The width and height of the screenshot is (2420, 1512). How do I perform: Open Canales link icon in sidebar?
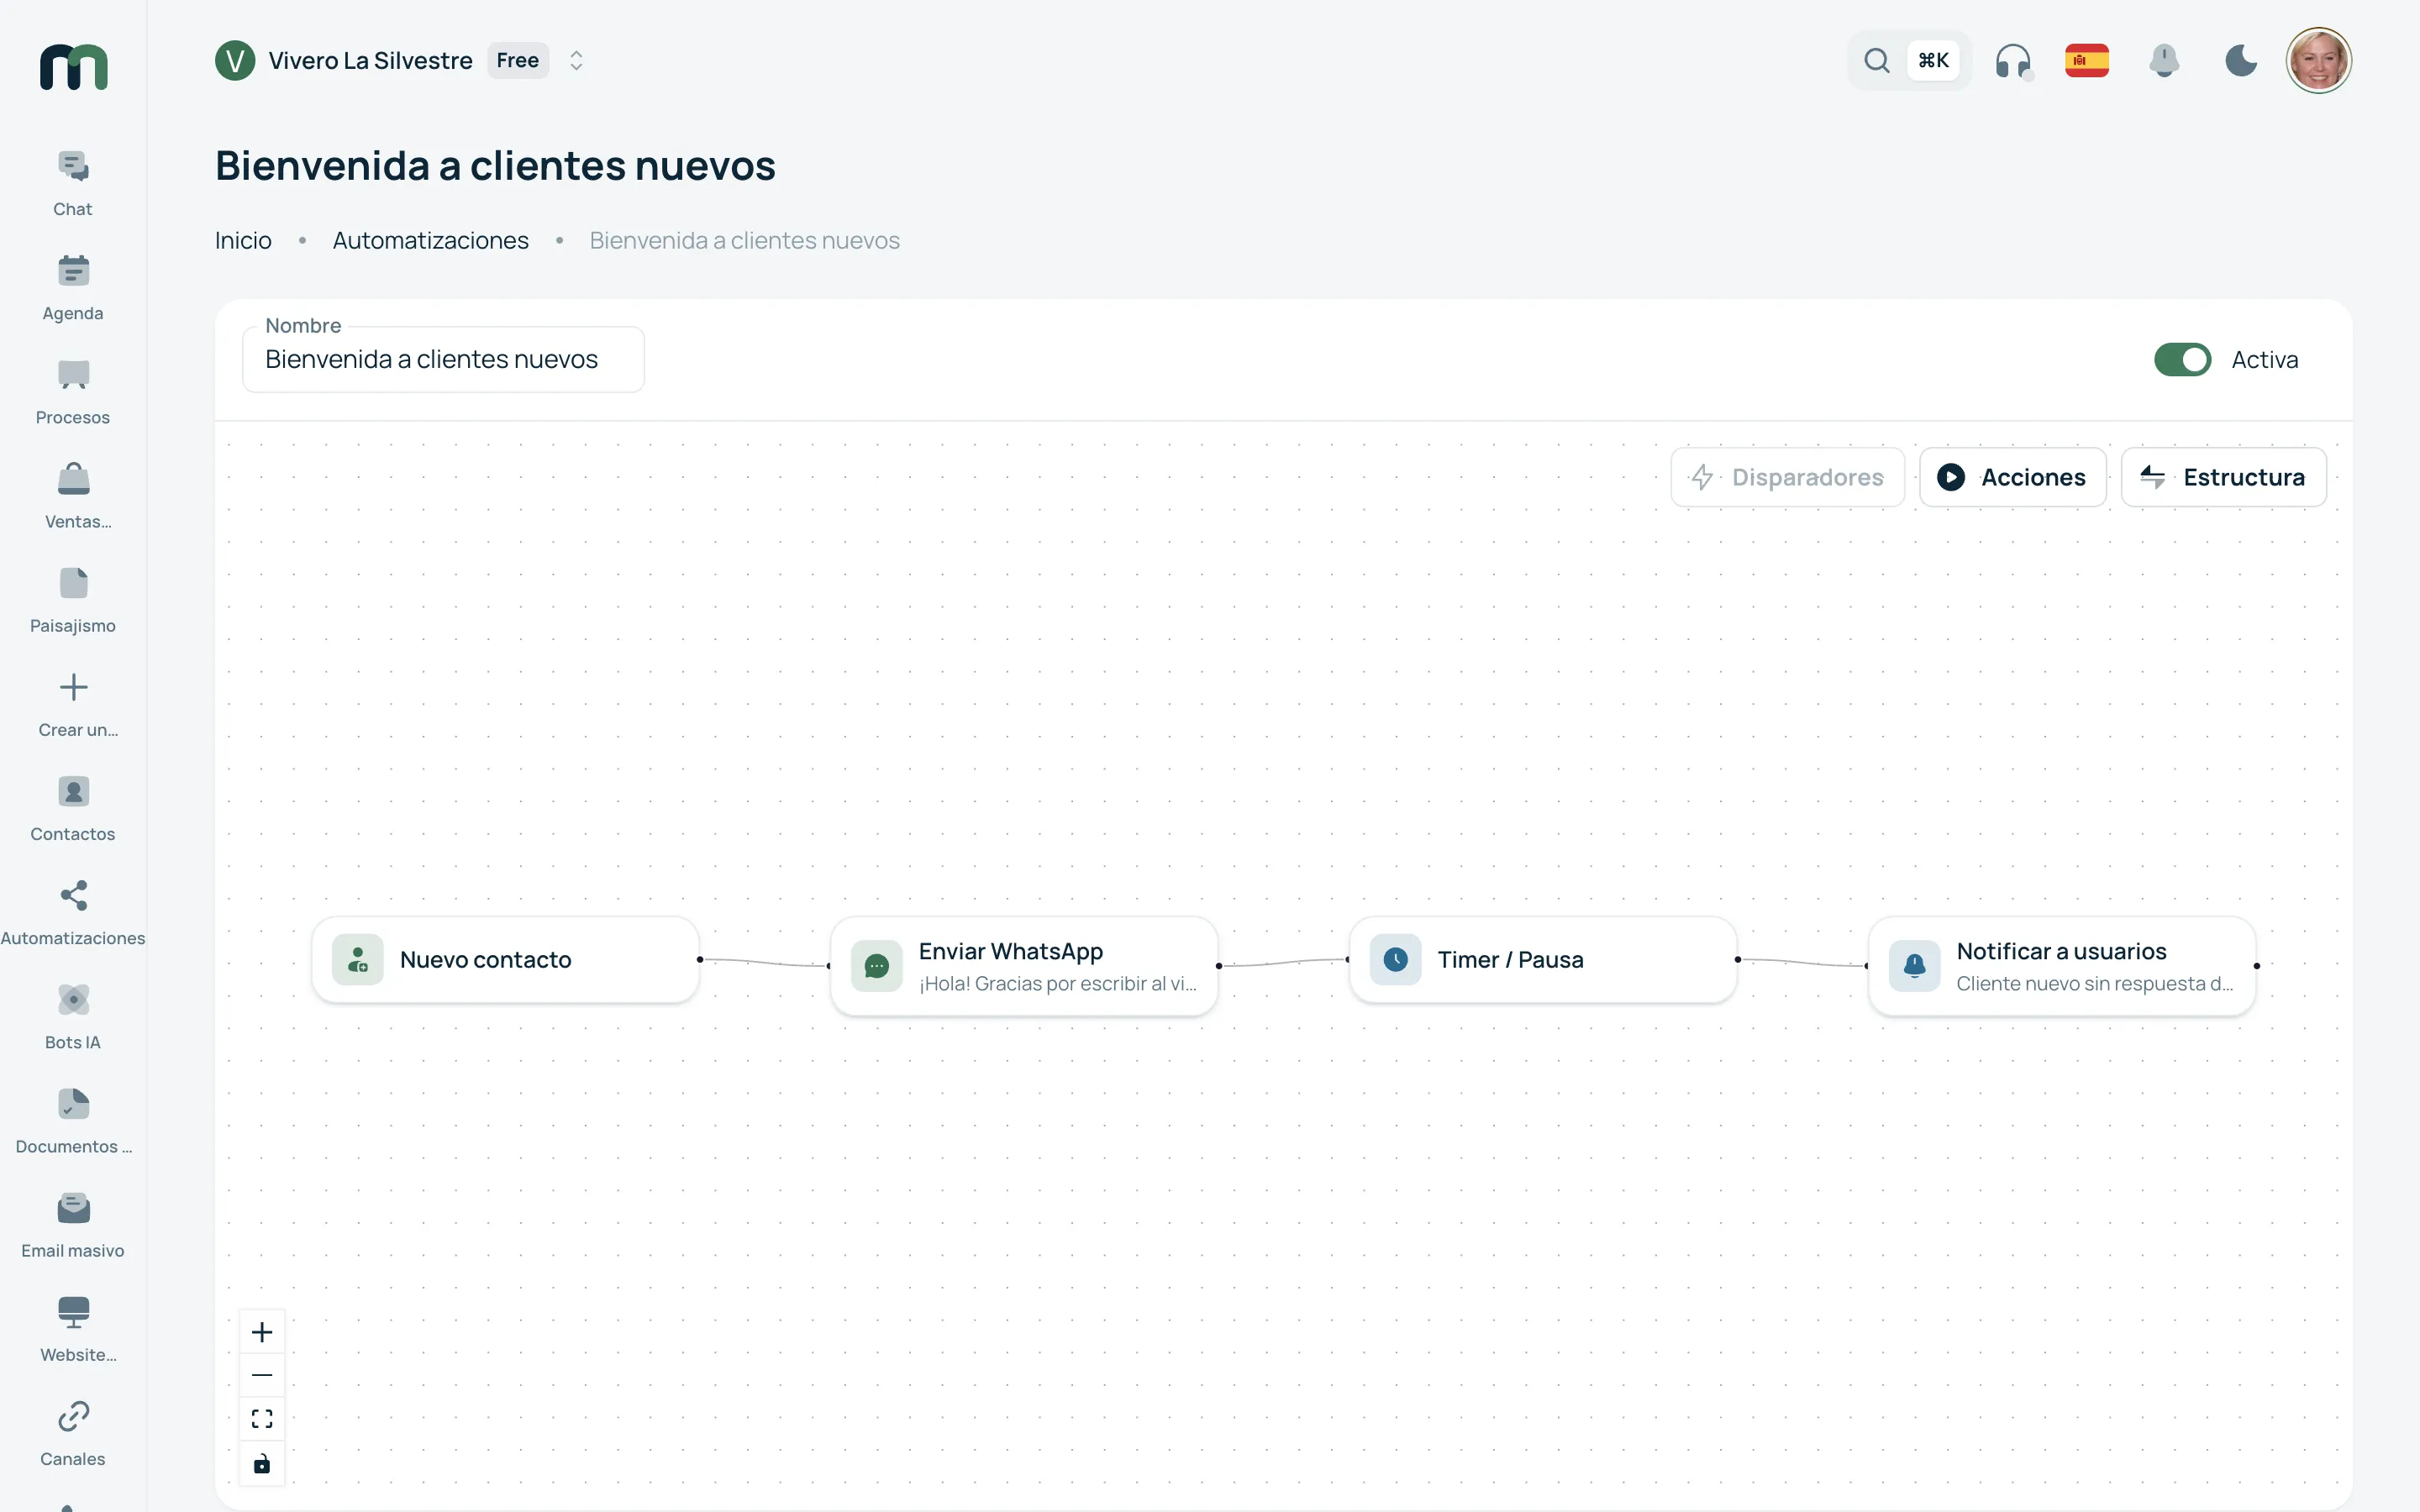[73, 1433]
